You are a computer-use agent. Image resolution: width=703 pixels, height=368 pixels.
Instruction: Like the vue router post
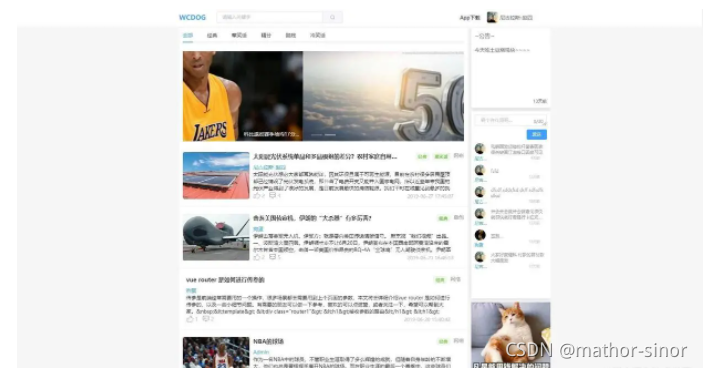pos(191,319)
